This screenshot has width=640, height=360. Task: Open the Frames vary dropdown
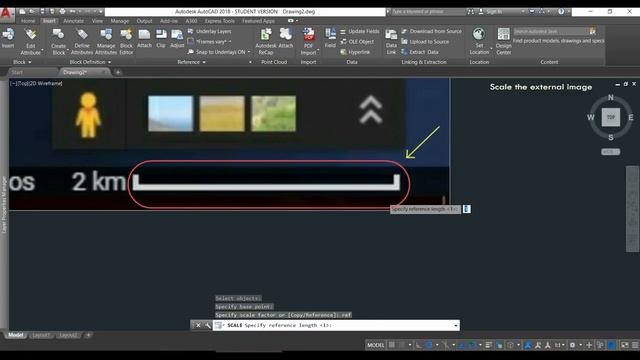(230, 42)
